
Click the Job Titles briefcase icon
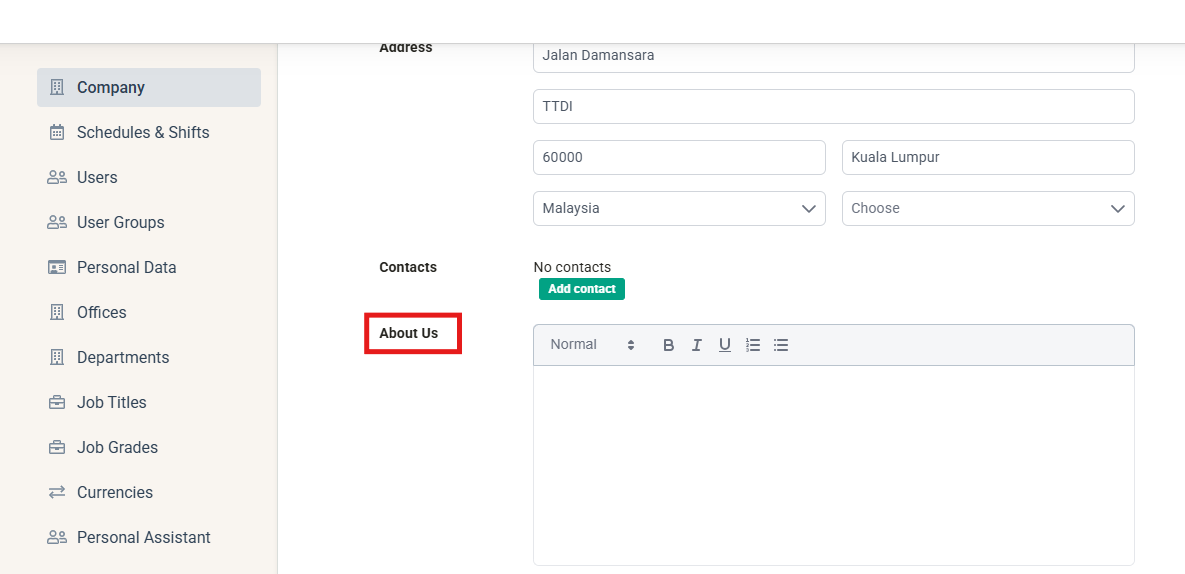point(57,403)
